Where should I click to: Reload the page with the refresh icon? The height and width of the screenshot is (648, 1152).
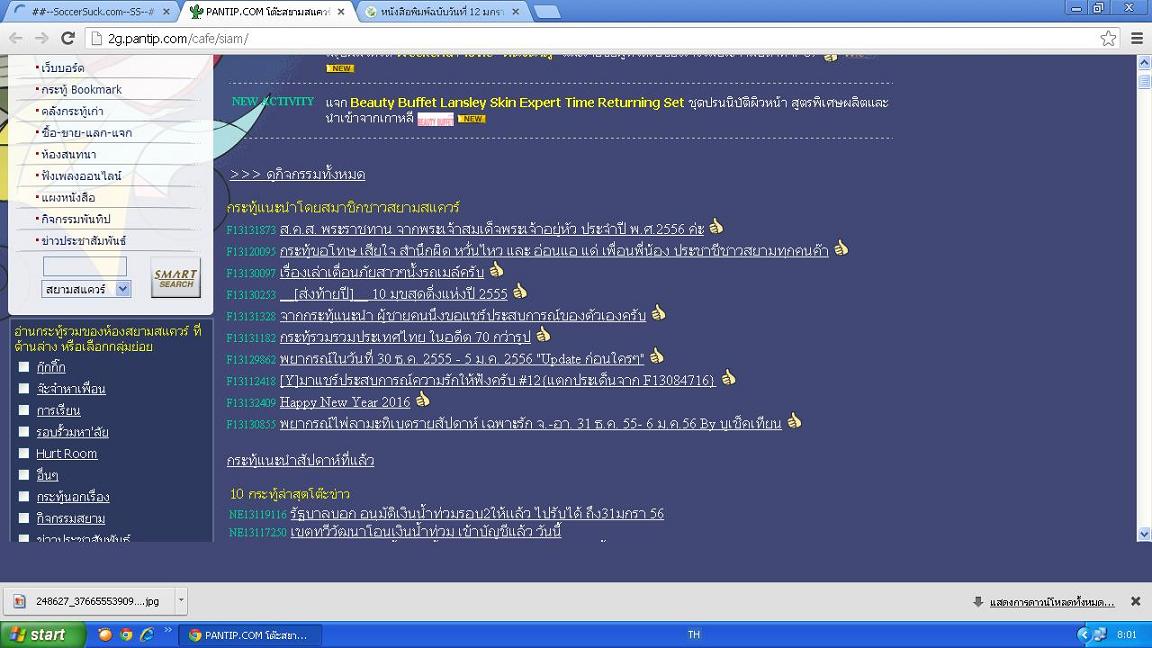pyautogui.click(x=68, y=38)
